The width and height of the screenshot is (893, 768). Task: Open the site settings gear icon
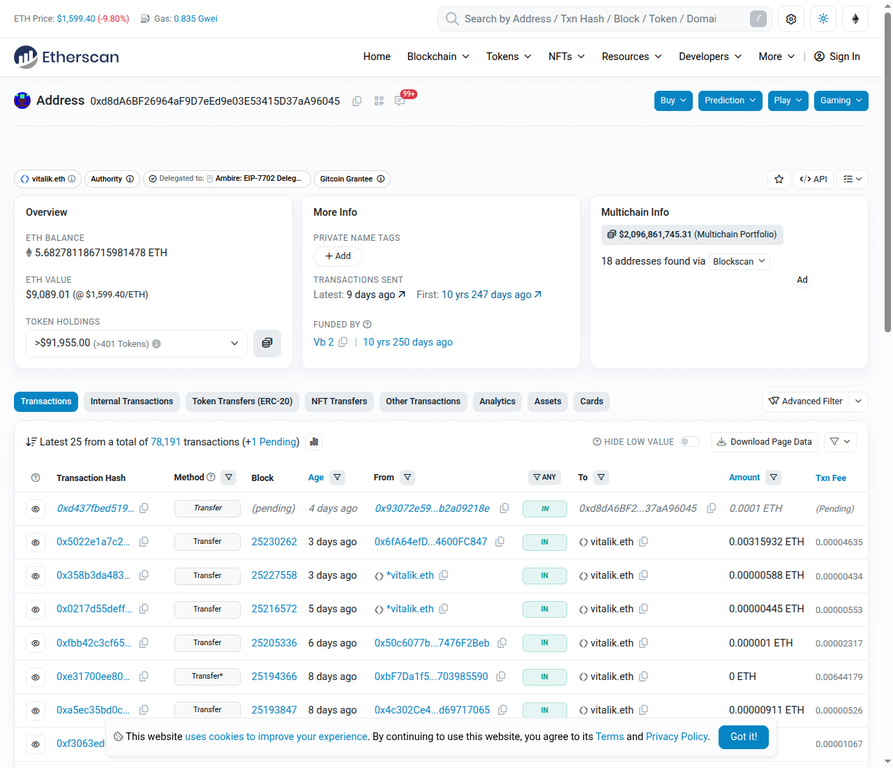(790, 19)
